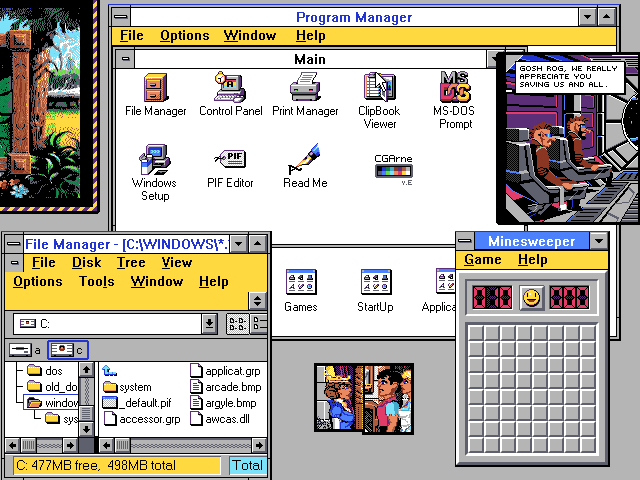Open File Manager document control-menu box
The height and width of the screenshot is (480, 640).
pos(14,262)
